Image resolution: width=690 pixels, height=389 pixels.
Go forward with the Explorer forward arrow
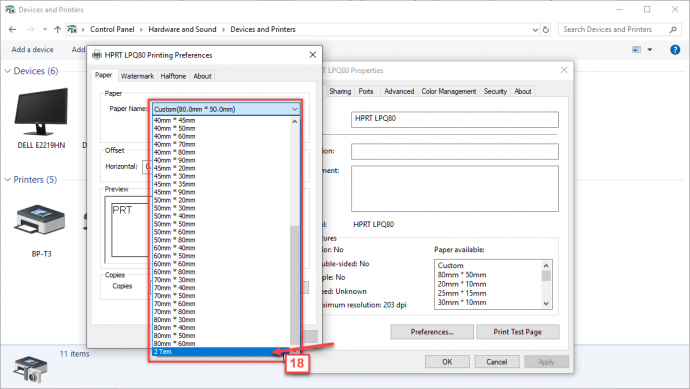point(30,29)
